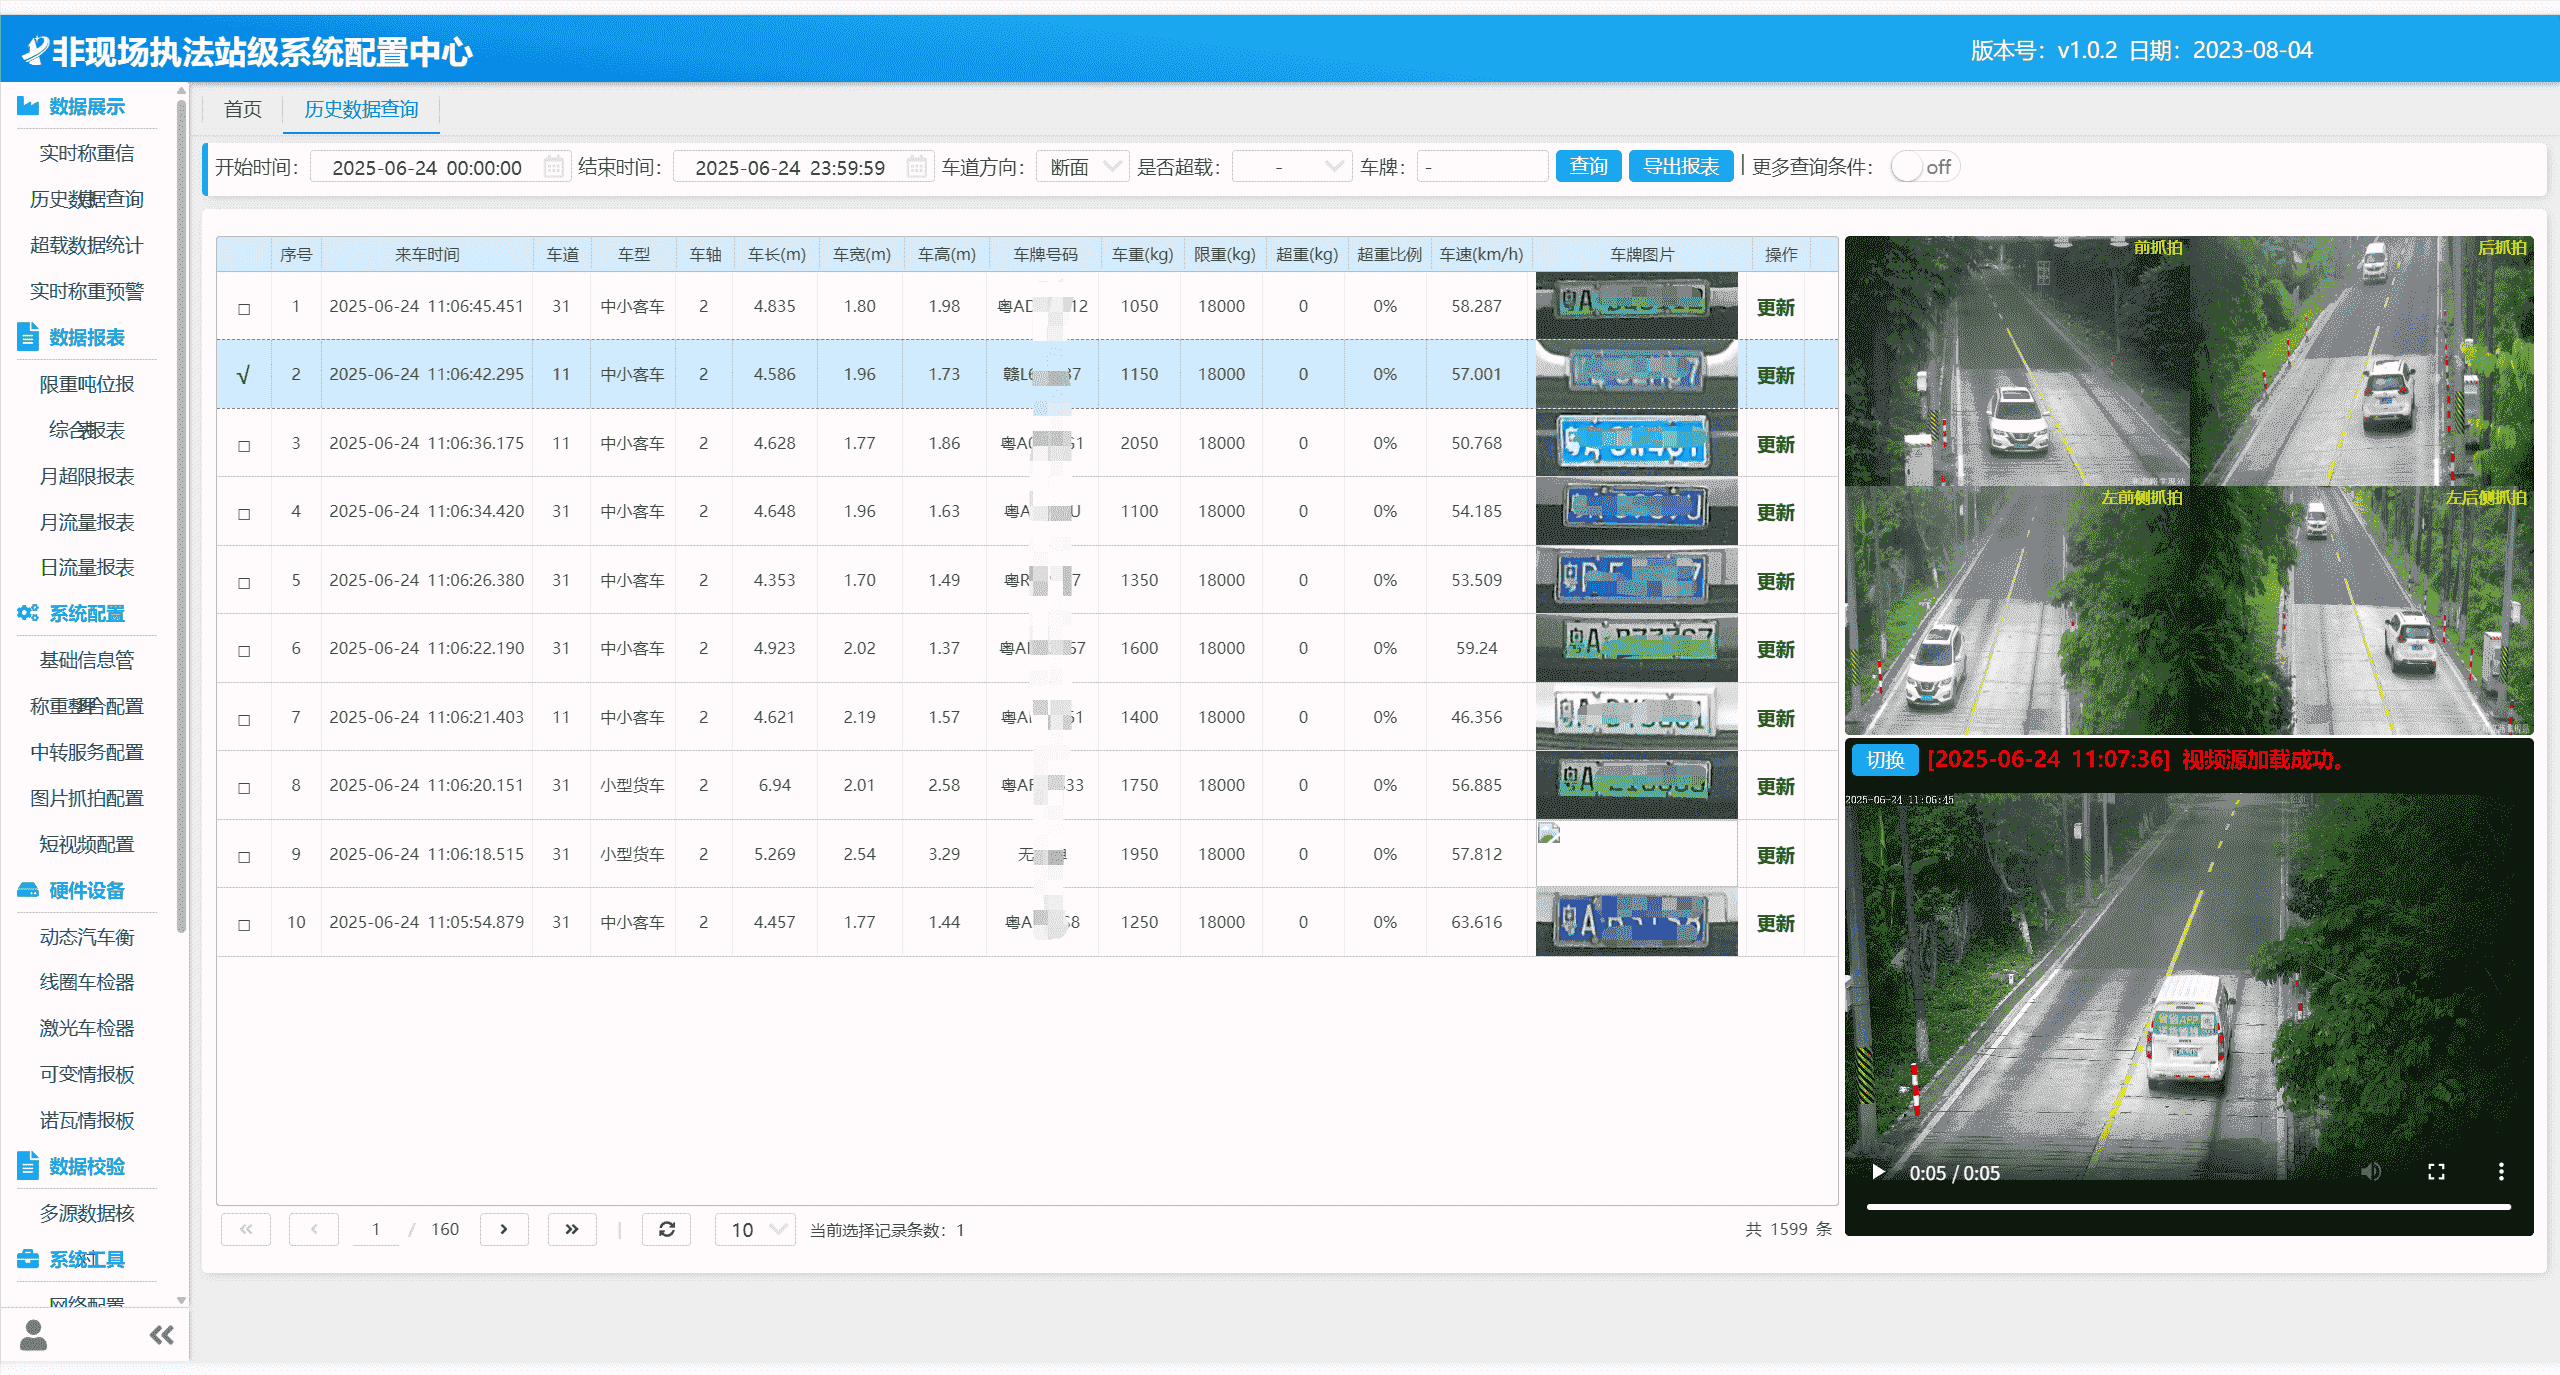Collapse sidebar with double-chevron icon

pyautogui.click(x=161, y=1335)
